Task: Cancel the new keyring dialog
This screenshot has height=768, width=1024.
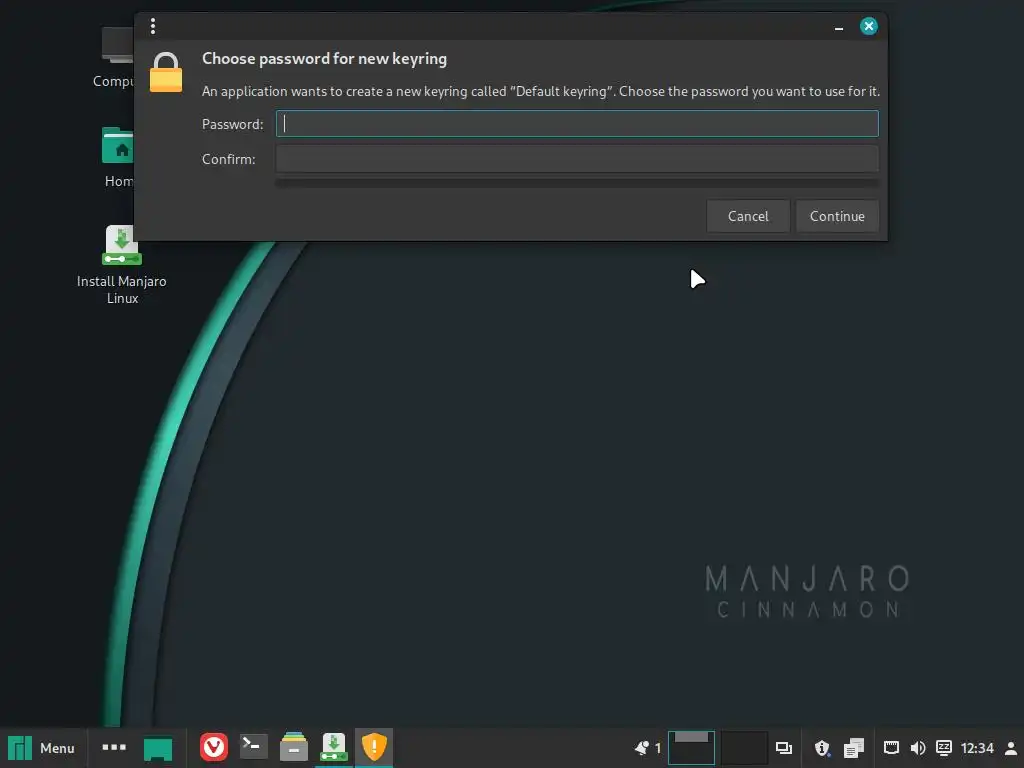Action: point(748,216)
